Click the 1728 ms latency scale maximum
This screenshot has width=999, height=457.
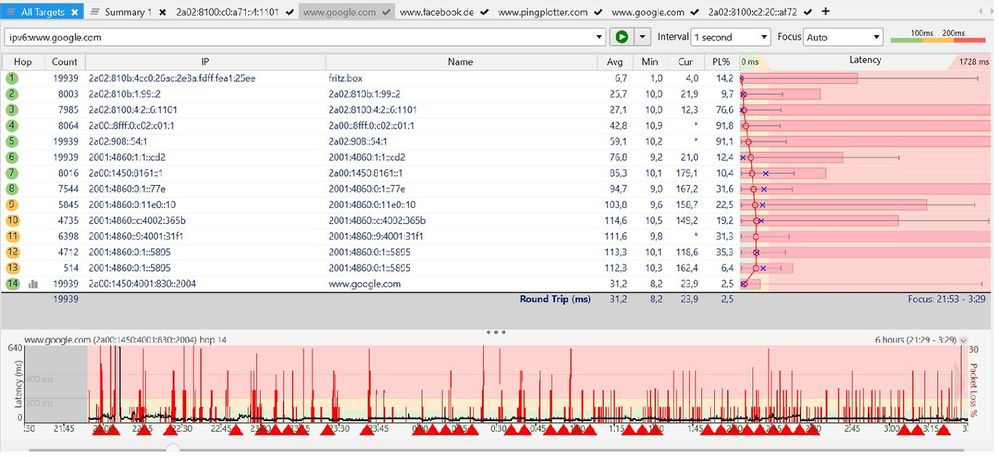(975, 62)
